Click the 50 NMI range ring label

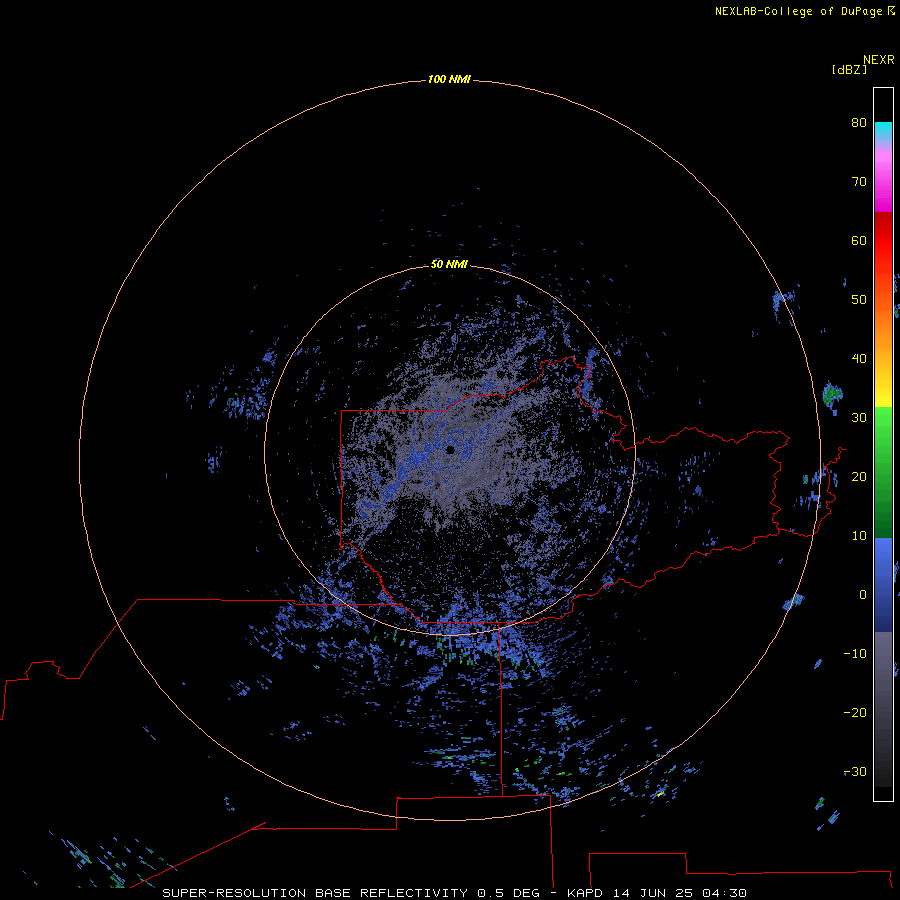point(449,264)
